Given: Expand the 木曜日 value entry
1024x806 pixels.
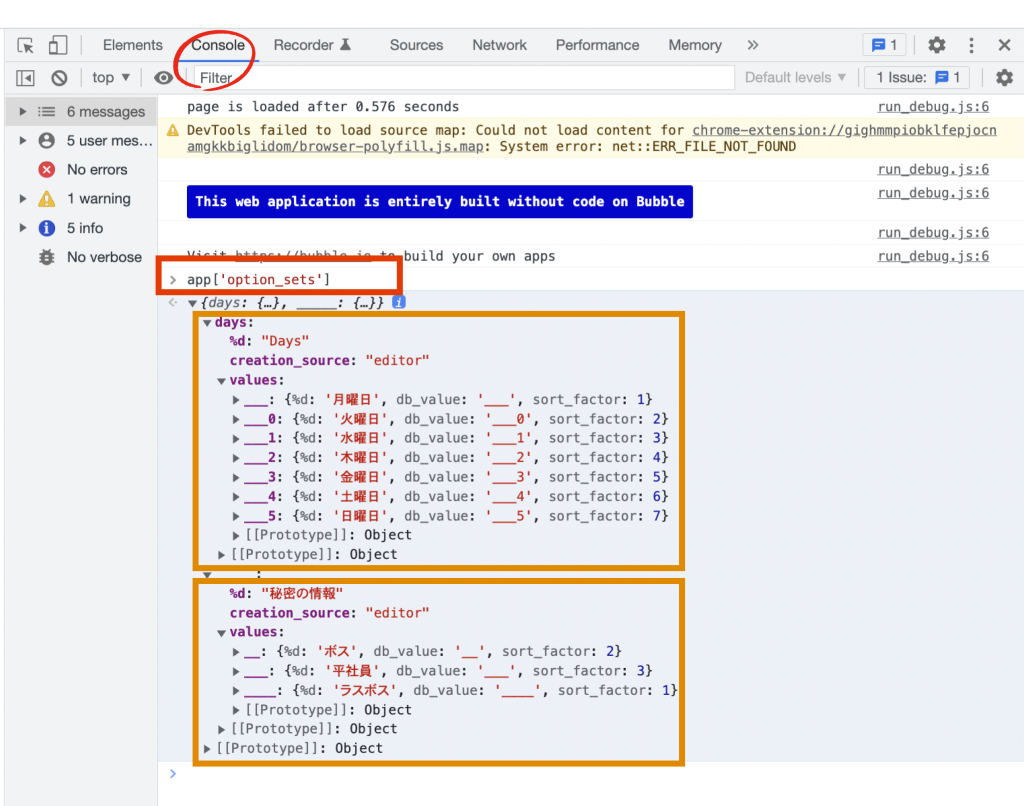Looking at the screenshot, I should (x=236, y=458).
